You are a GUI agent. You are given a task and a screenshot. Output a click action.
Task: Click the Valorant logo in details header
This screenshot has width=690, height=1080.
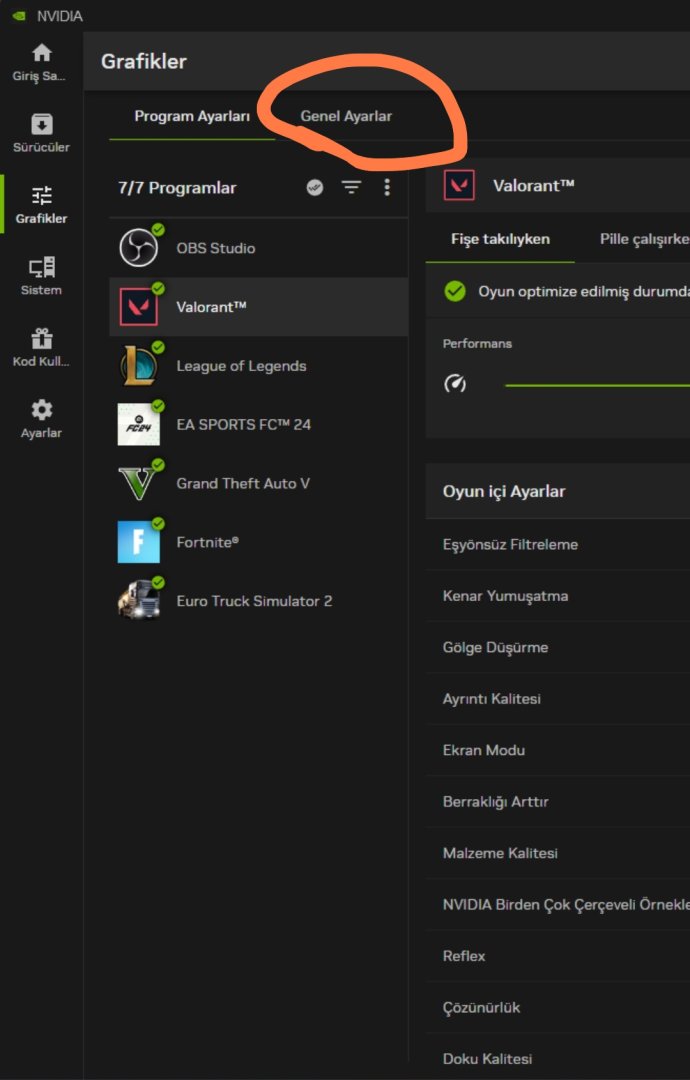tap(459, 185)
